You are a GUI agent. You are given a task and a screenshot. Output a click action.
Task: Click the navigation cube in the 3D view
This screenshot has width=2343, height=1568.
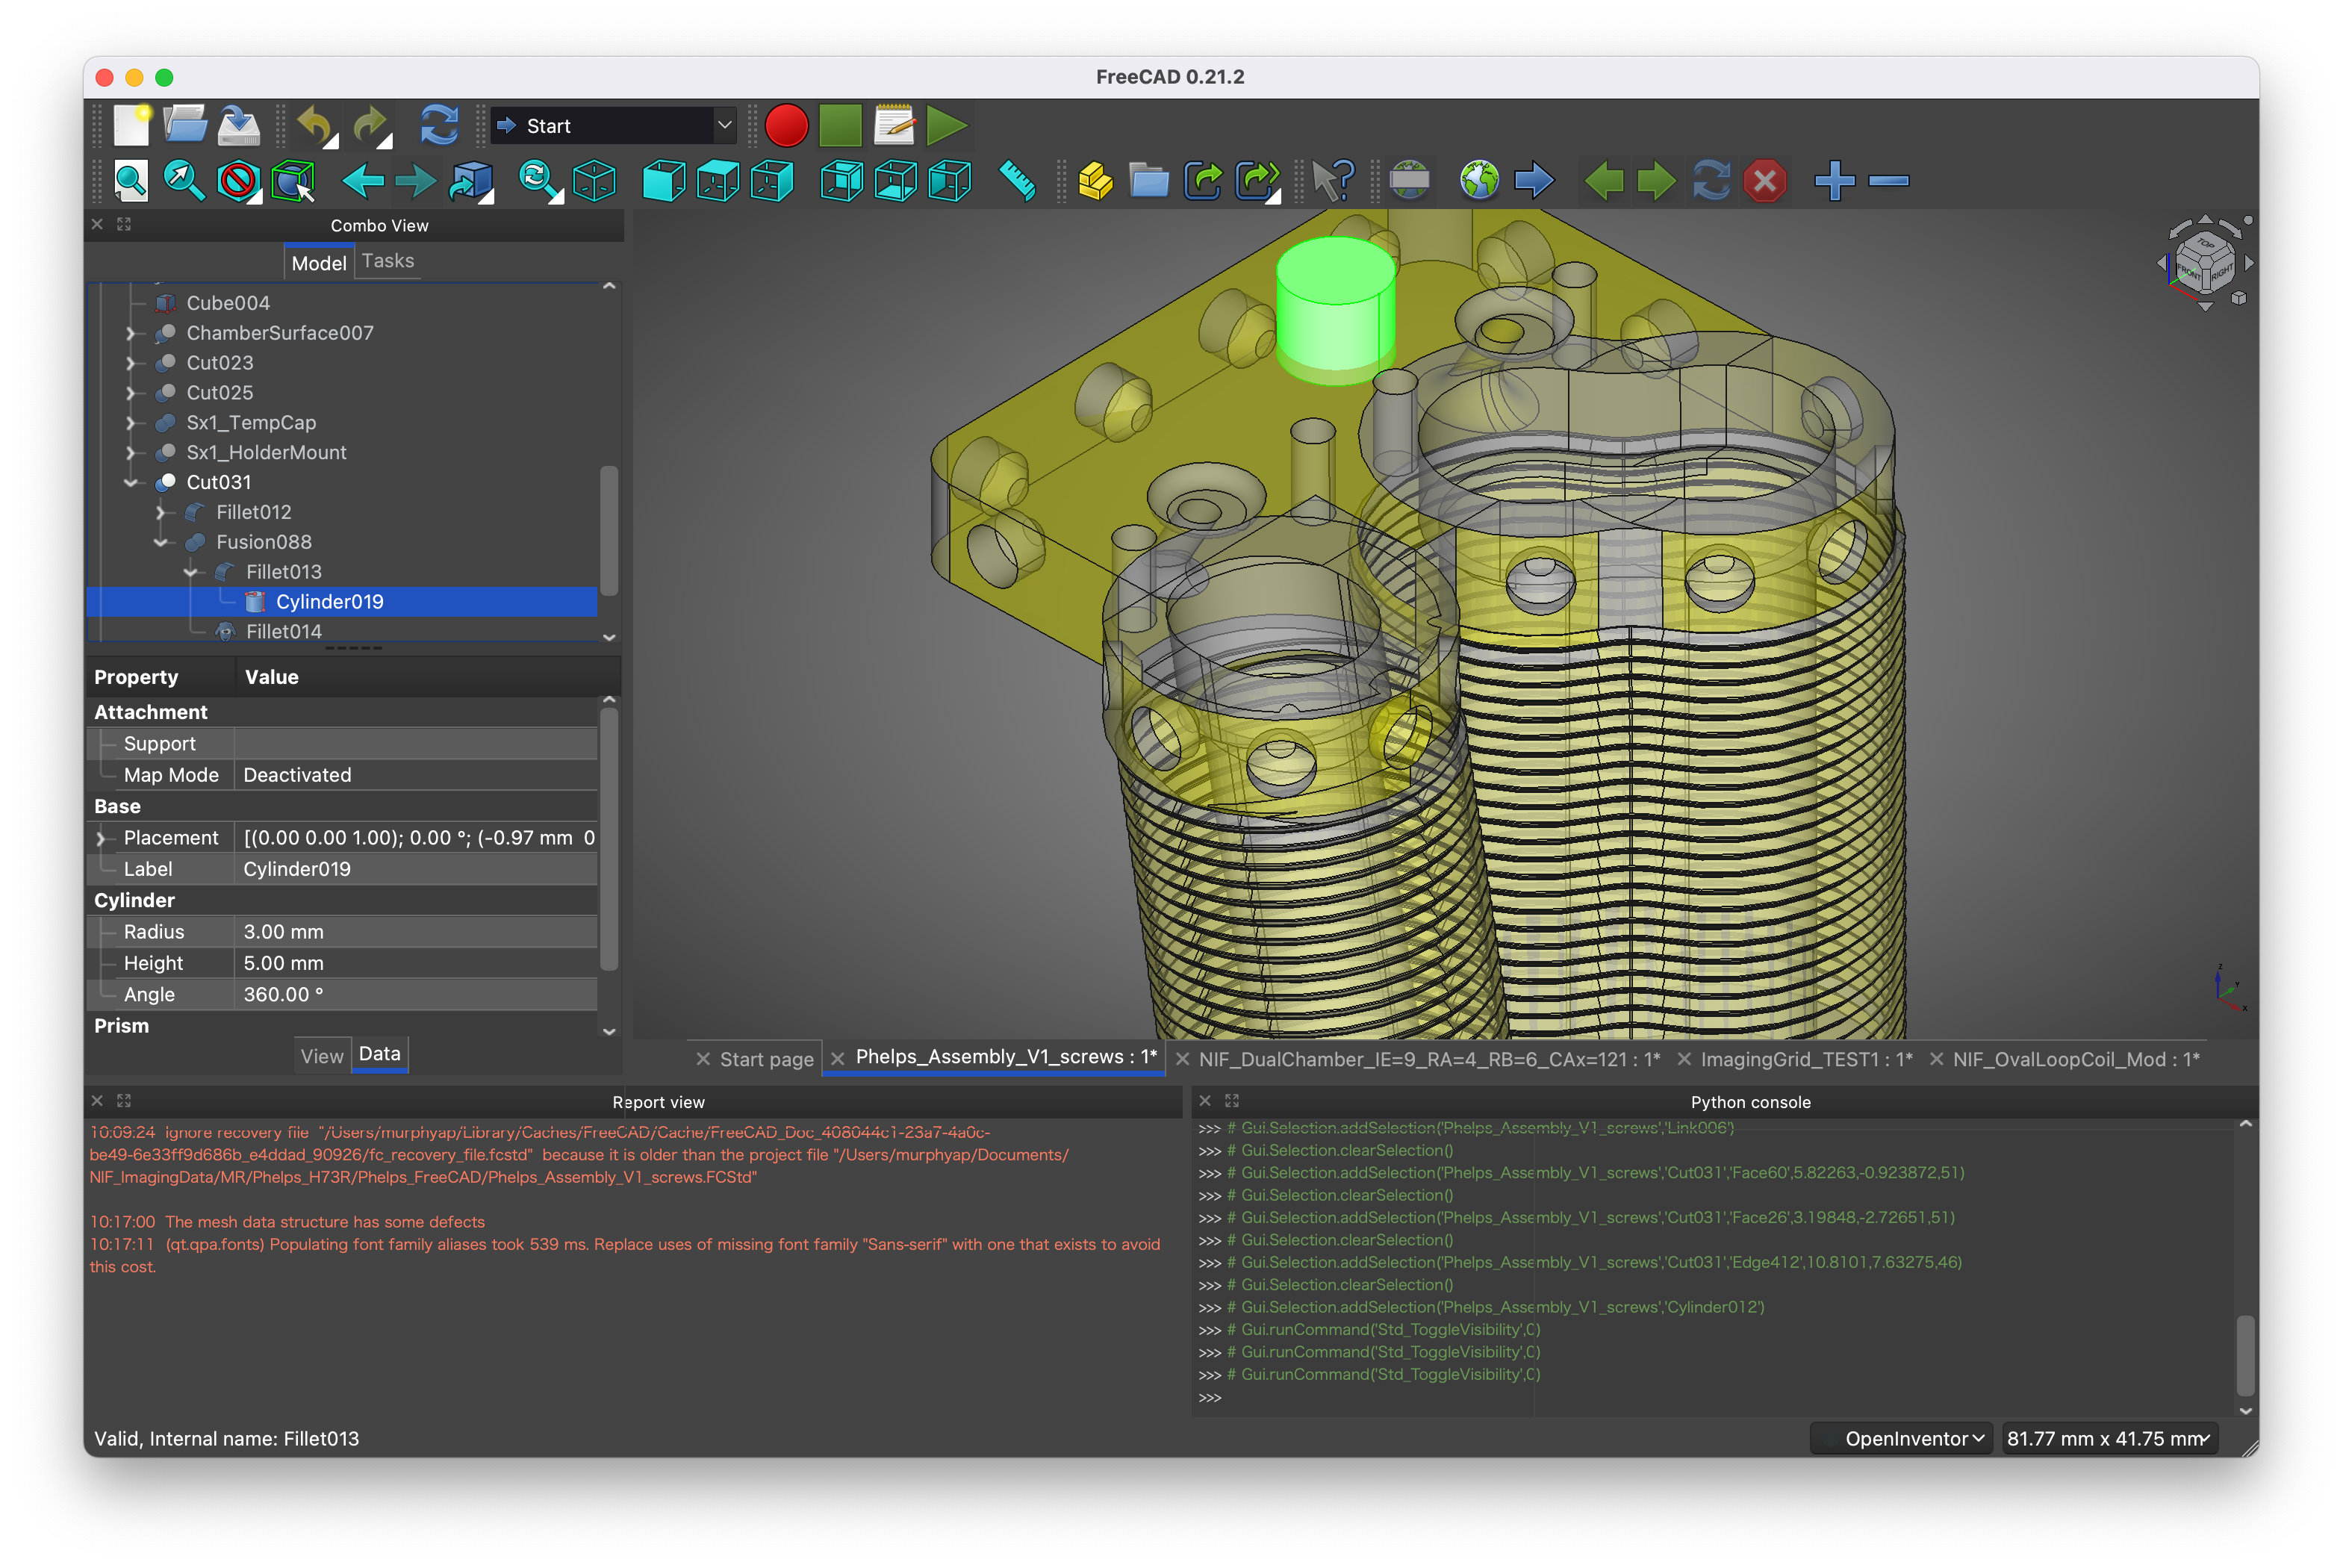click(x=2205, y=263)
